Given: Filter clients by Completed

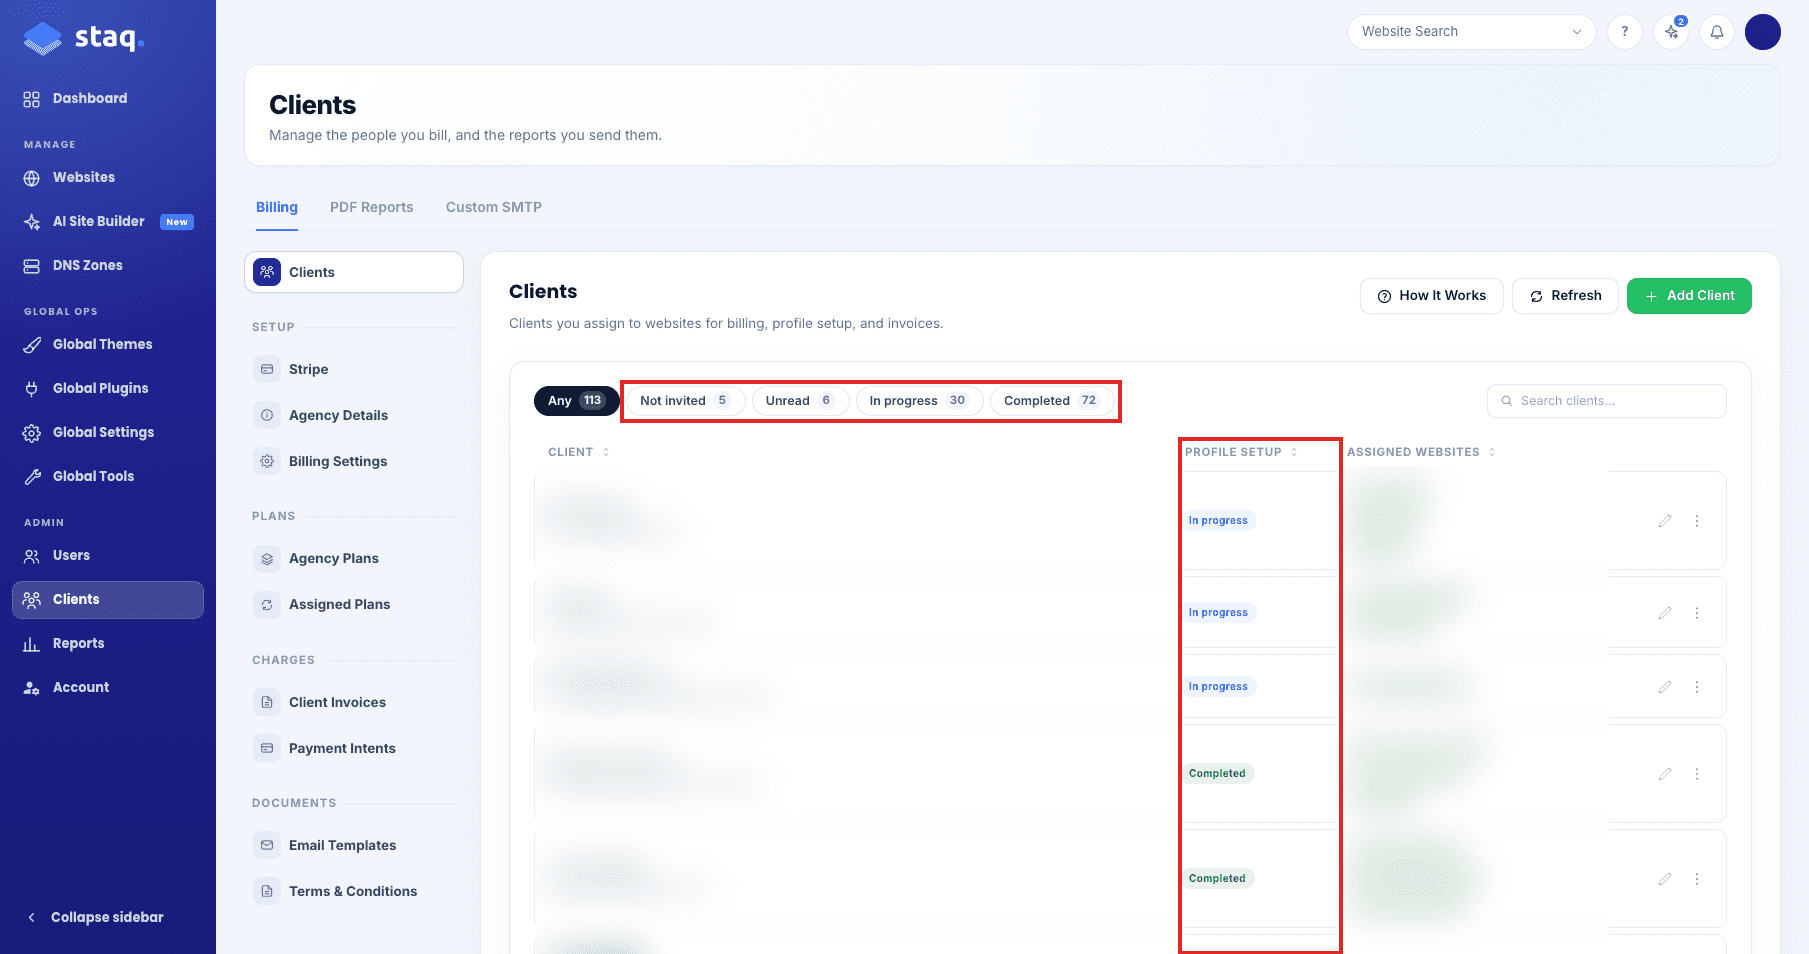Looking at the screenshot, I should point(1052,401).
